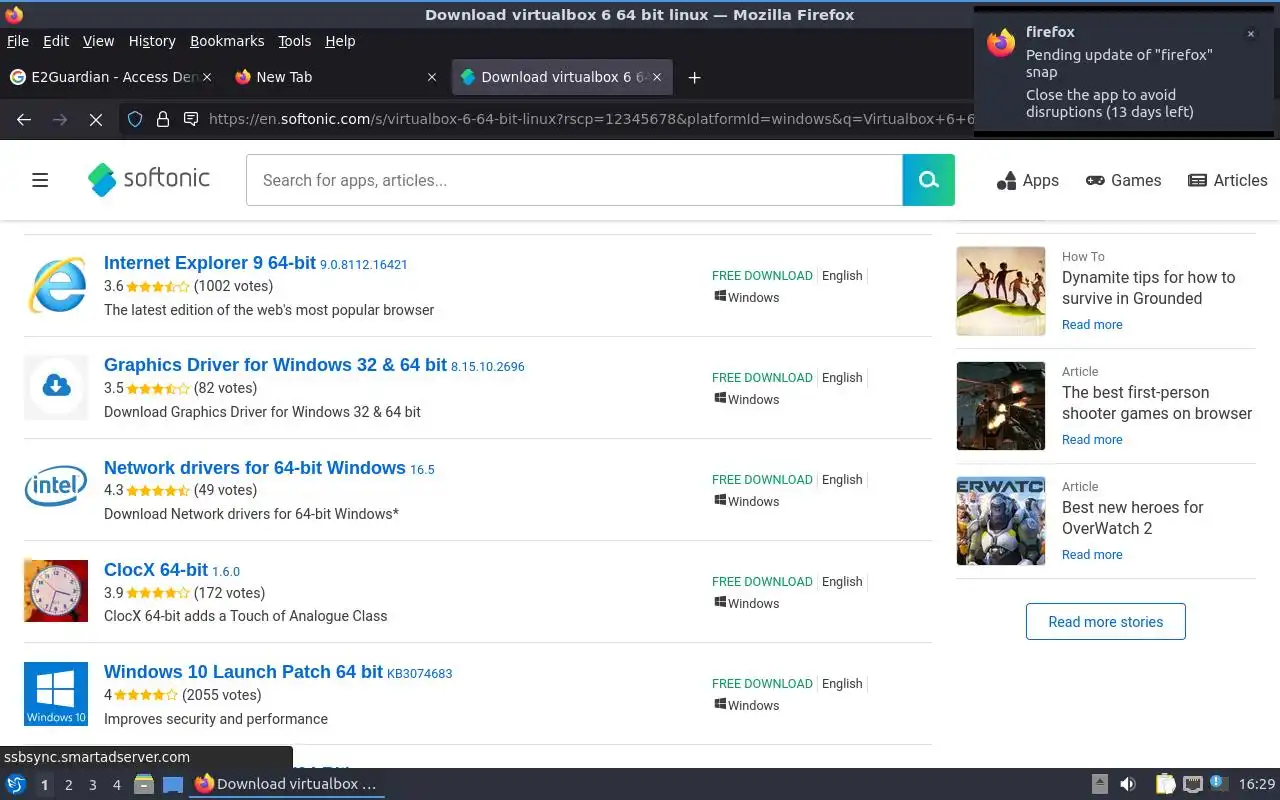Open the OverWatch 2 heroes thumbnail
The width and height of the screenshot is (1280, 800).
(1001, 521)
